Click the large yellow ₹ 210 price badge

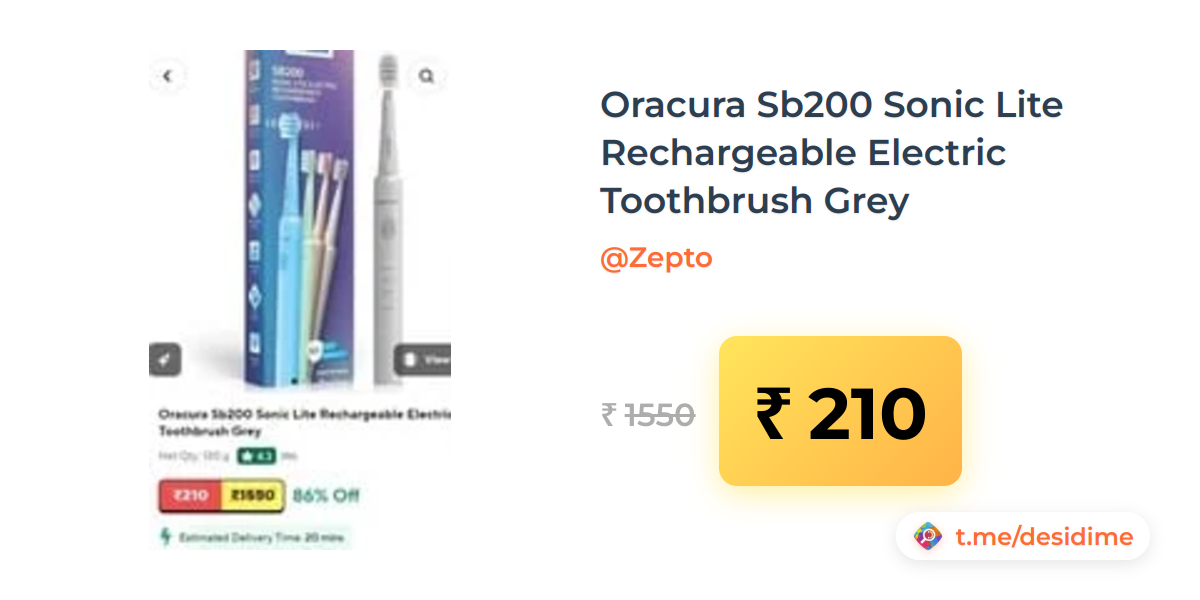840,411
